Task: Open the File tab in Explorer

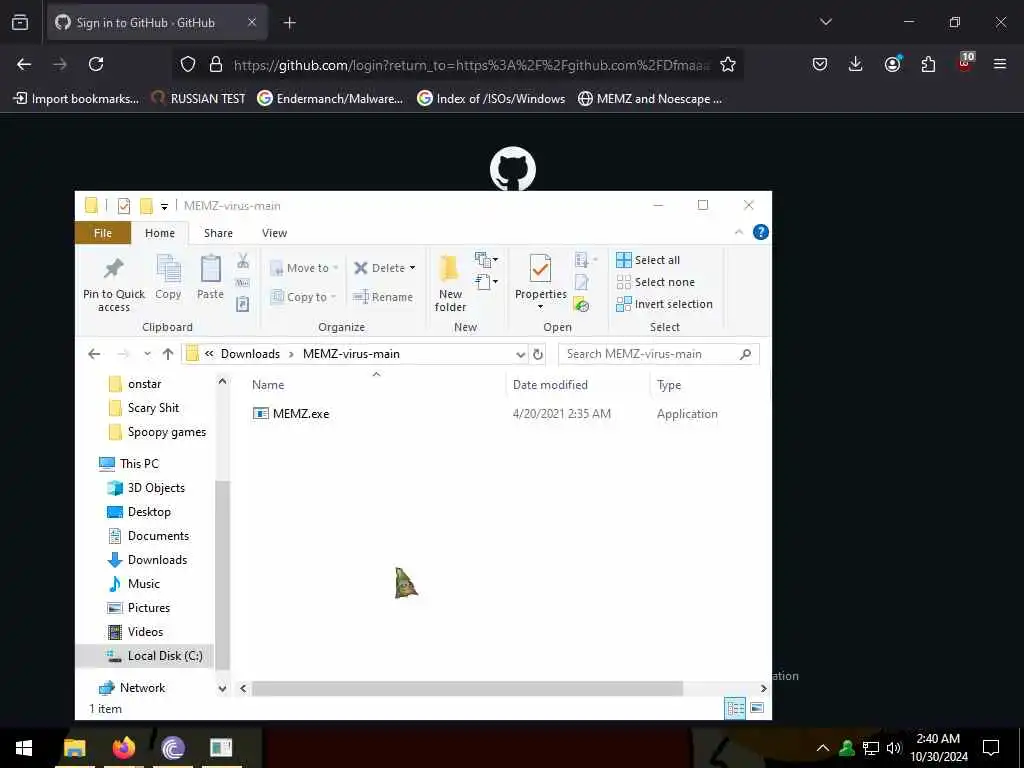Action: coord(103,233)
